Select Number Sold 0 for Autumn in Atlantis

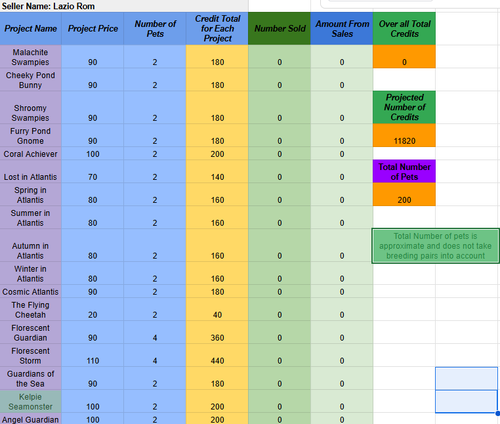pyautogui.click(x=280, y=245)
